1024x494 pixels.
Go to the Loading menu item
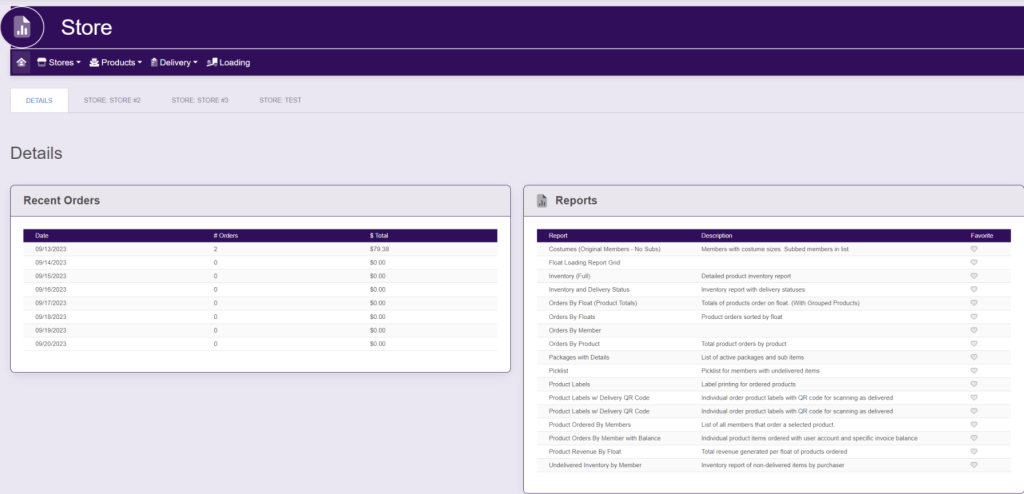coord(228,62)
